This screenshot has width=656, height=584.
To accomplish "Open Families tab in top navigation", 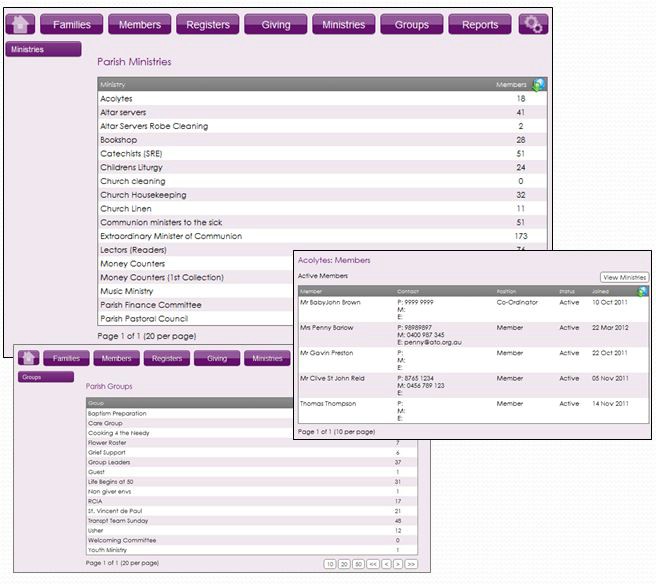I will tap(72, 24).
